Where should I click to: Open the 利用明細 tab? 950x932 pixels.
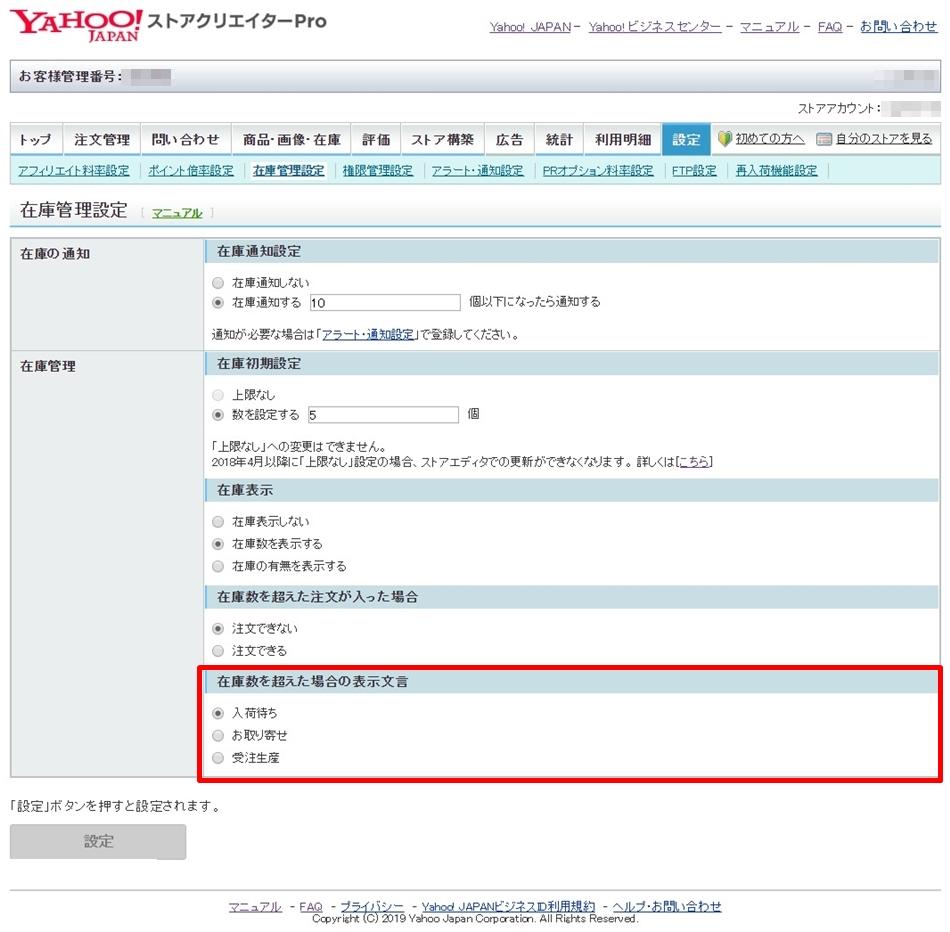[623, 139]
